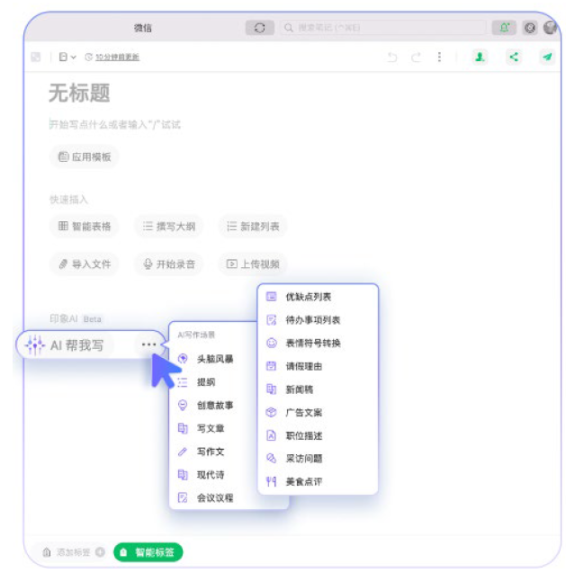Click the green paper plane send icon
The image size is (584, 582).
pos(547,57)
